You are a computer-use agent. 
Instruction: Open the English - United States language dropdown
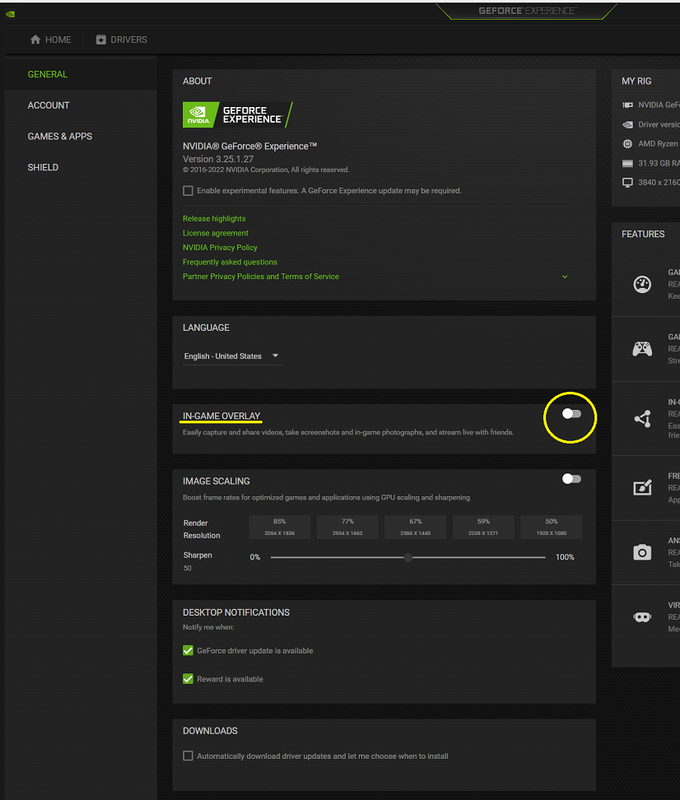pos(232,356)
